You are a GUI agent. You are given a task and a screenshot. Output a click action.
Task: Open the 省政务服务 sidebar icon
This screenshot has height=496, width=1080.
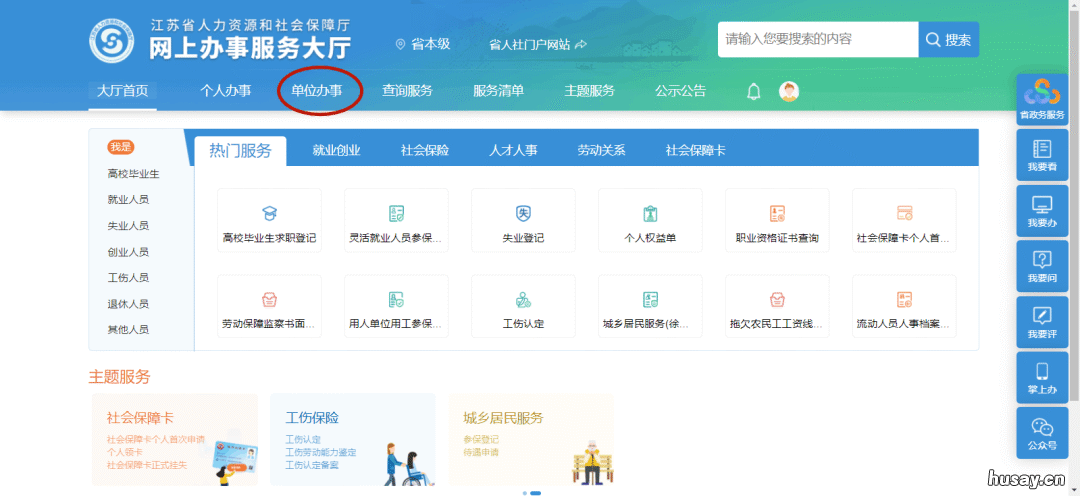pyautogui.click(x=1042, y=99)
